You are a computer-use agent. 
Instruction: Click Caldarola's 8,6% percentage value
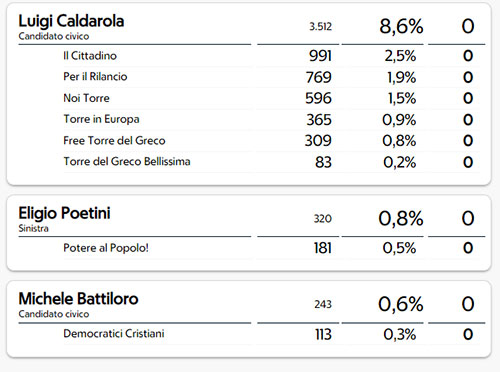pyautogui.click(x=401, y=26)
